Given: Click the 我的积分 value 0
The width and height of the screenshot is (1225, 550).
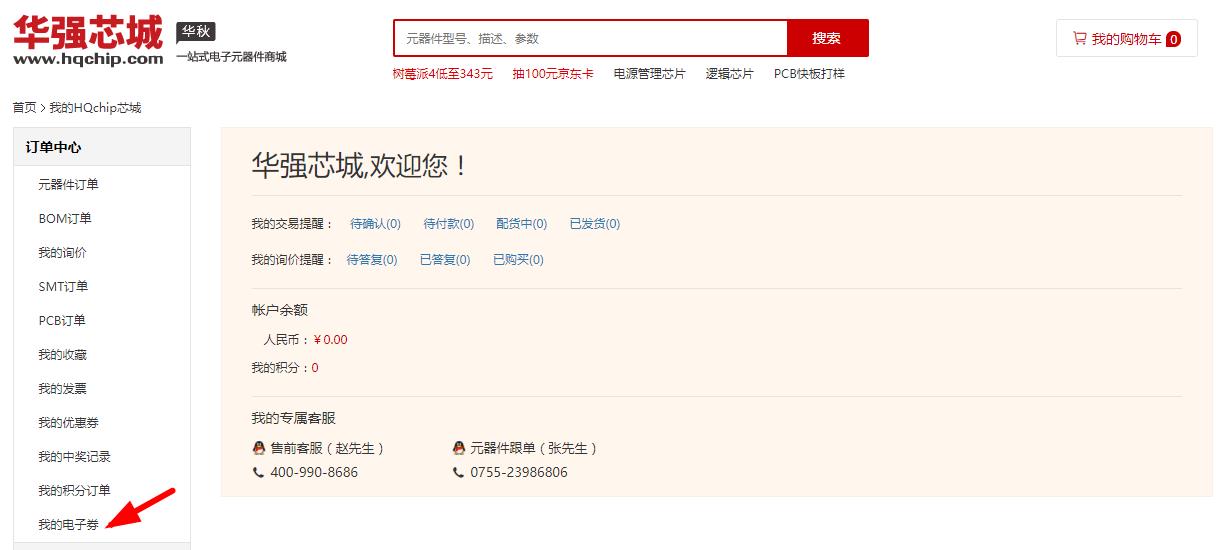Looking at the screenshot, I should click(x=315, y=368).
